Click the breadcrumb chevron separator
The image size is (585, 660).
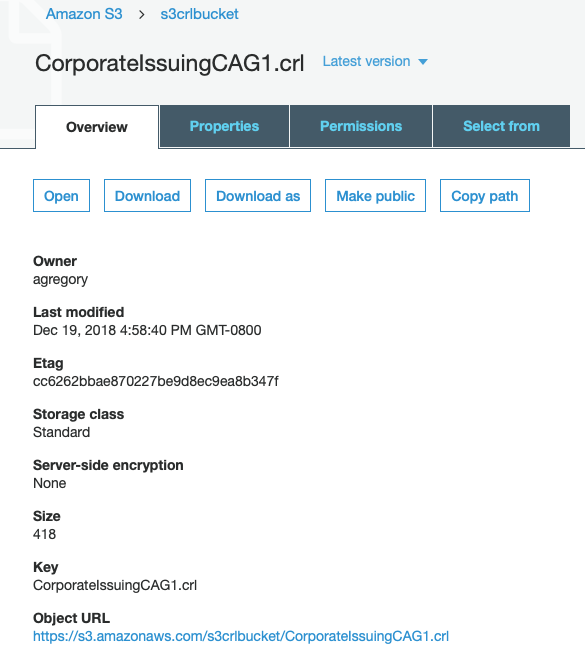(x=142, y=15)
